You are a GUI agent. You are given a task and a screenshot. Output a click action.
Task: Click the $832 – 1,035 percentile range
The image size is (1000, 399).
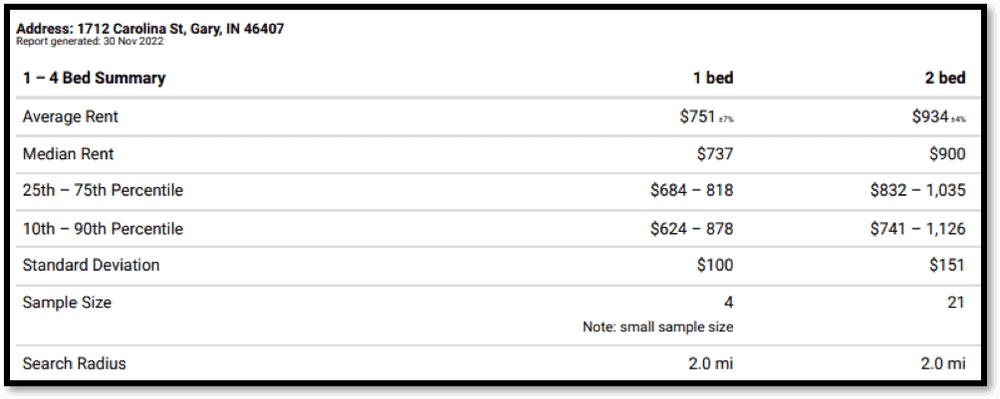coord(918,191)
